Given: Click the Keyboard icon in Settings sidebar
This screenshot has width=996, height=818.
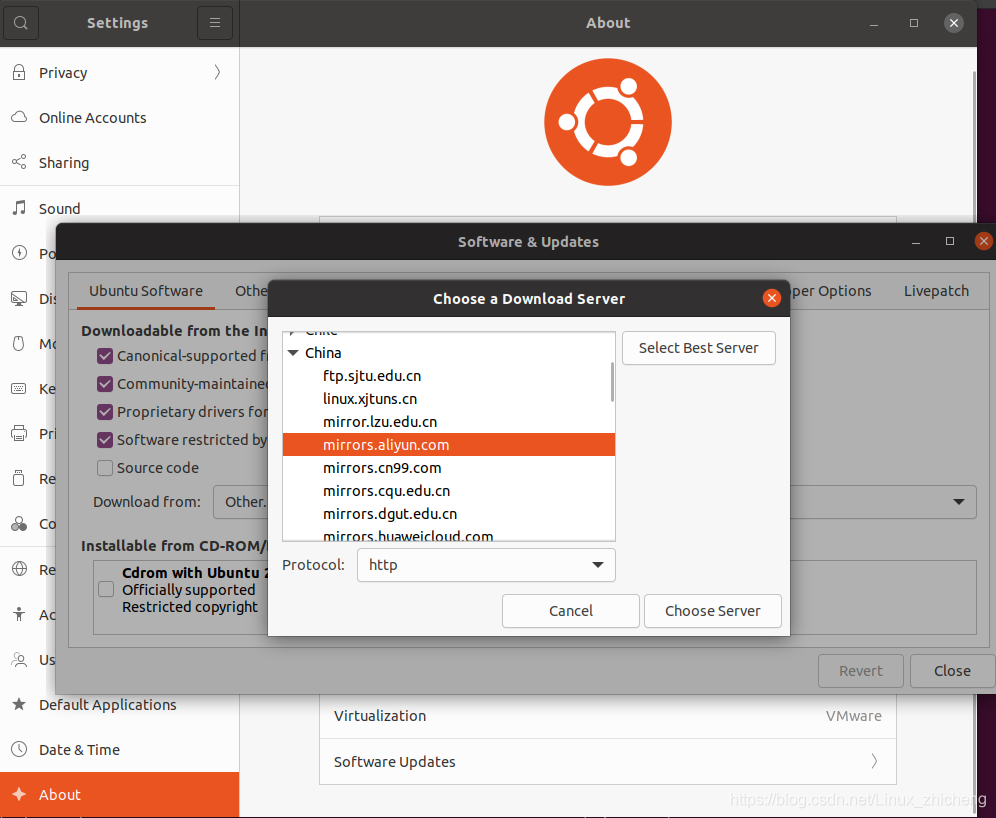Looking at the screenshot, I should click(x=19, y=388).
